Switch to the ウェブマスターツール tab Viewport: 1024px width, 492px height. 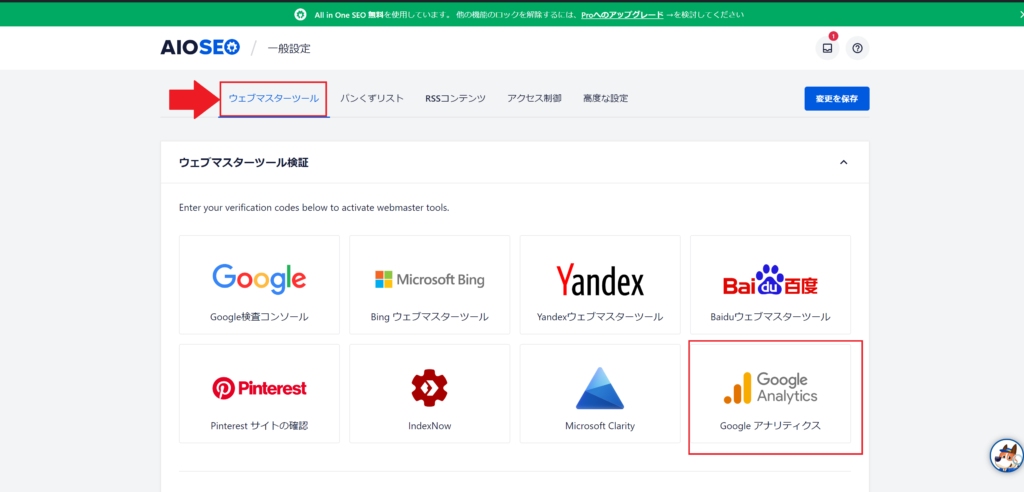click(274, 99)
